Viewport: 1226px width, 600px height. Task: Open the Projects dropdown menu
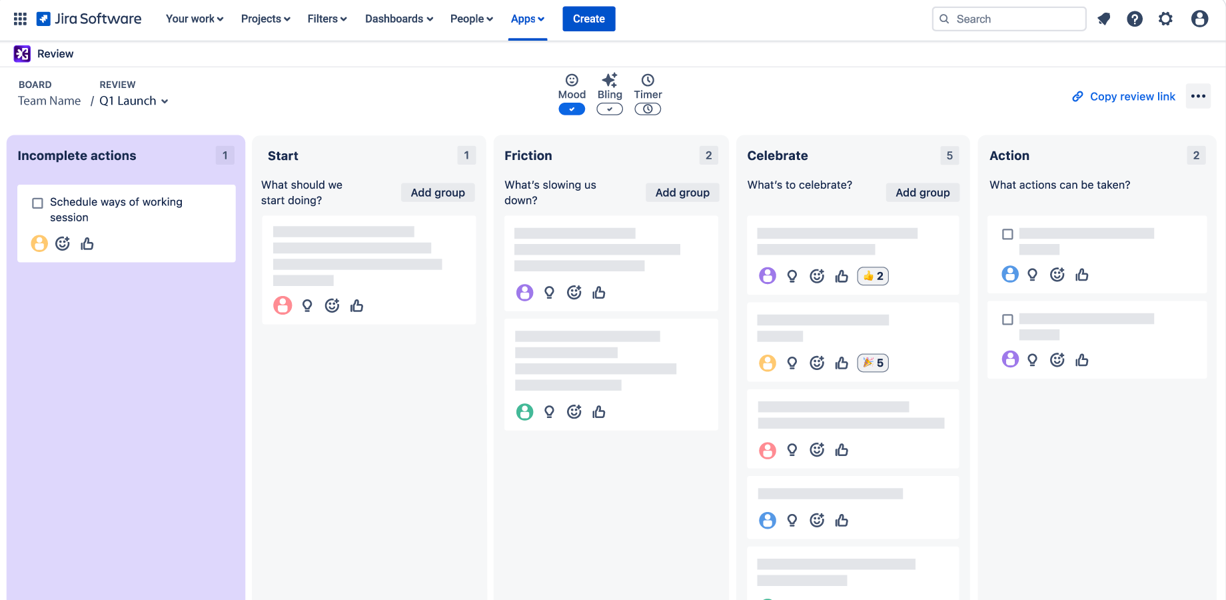(x=265, y=19)
